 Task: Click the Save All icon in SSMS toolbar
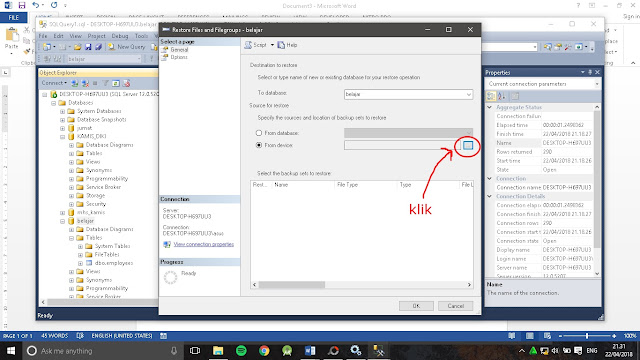tap(98, 47)
